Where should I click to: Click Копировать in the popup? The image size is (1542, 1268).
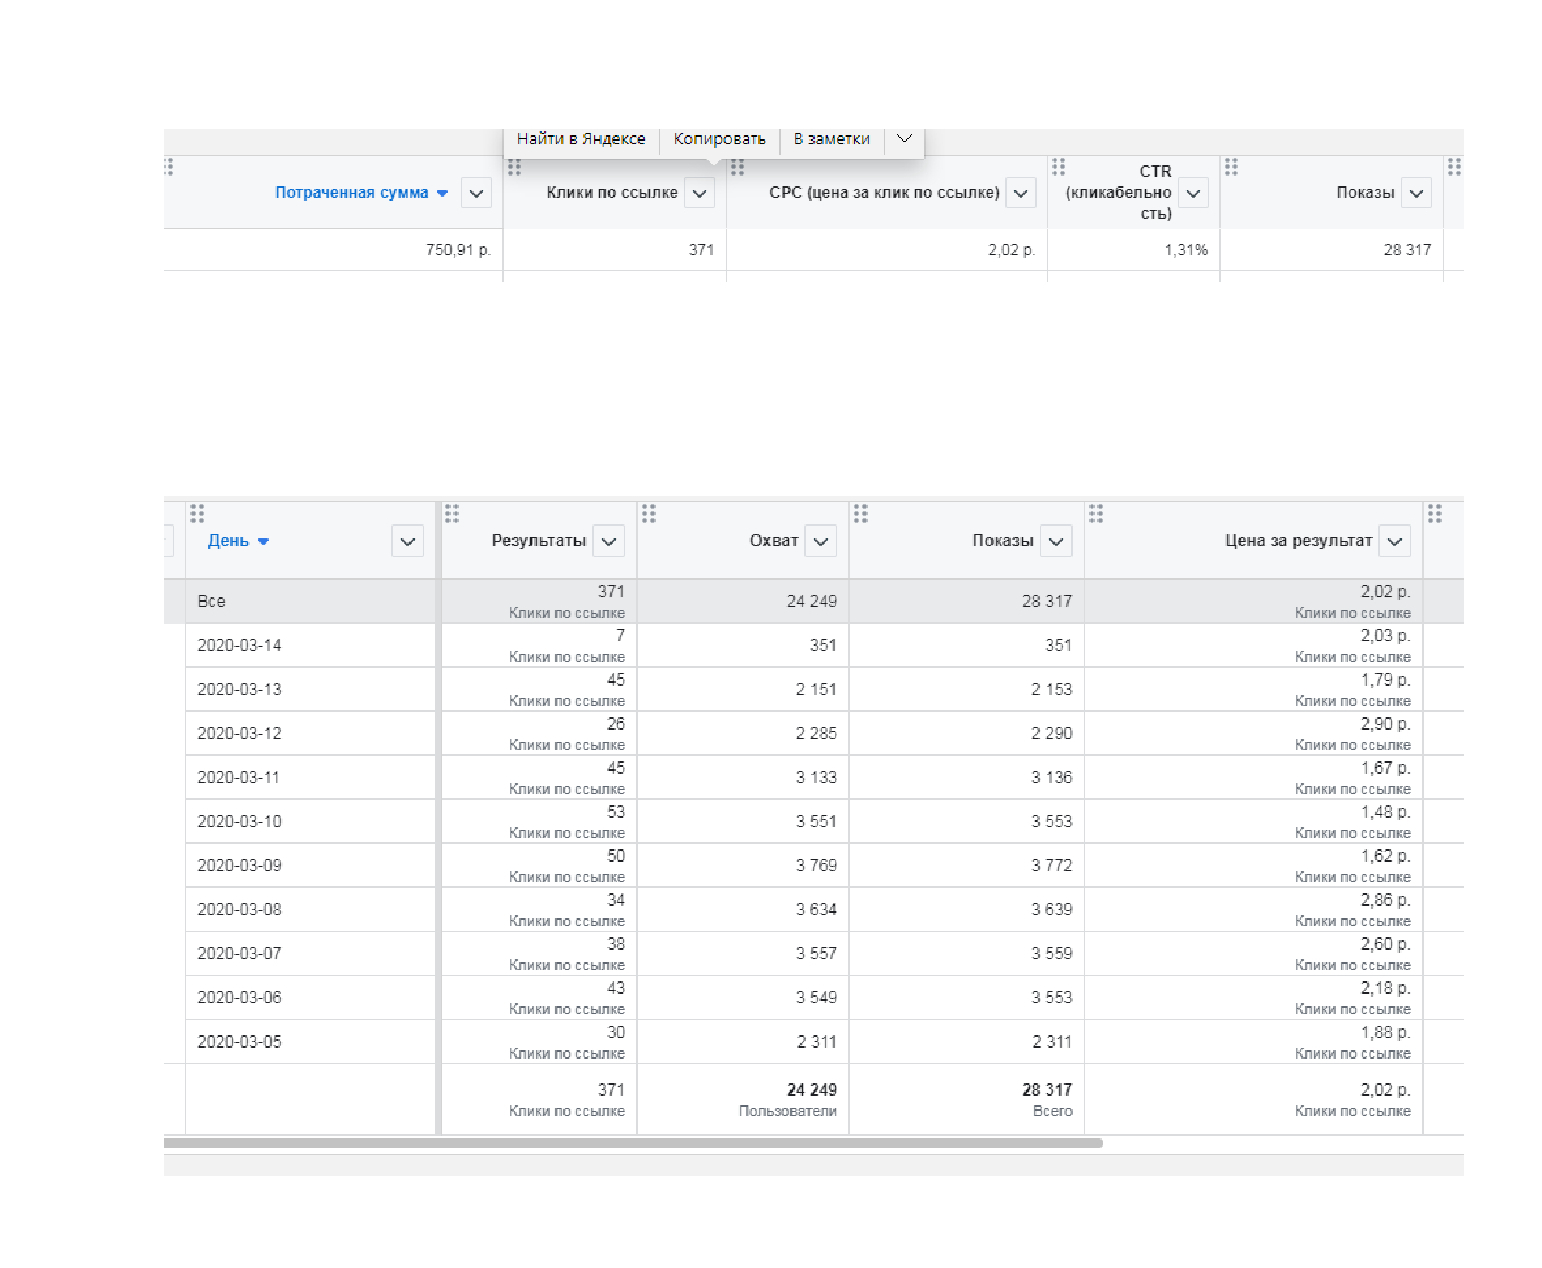719,139
